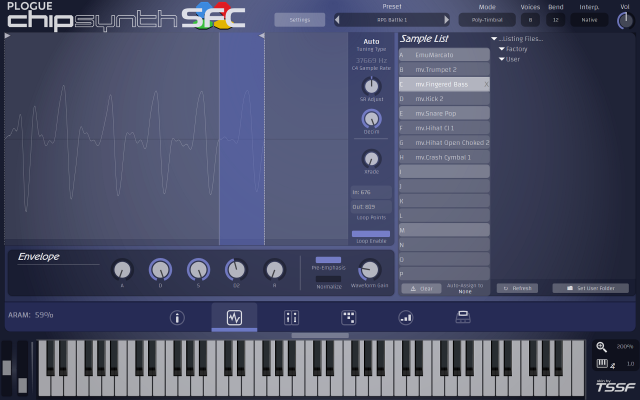Image resolution: width=640 pixels, height=400 pixels.
Task: Select sample slot F mv.Hihat Cl 1
Action: tap(444, 128)
